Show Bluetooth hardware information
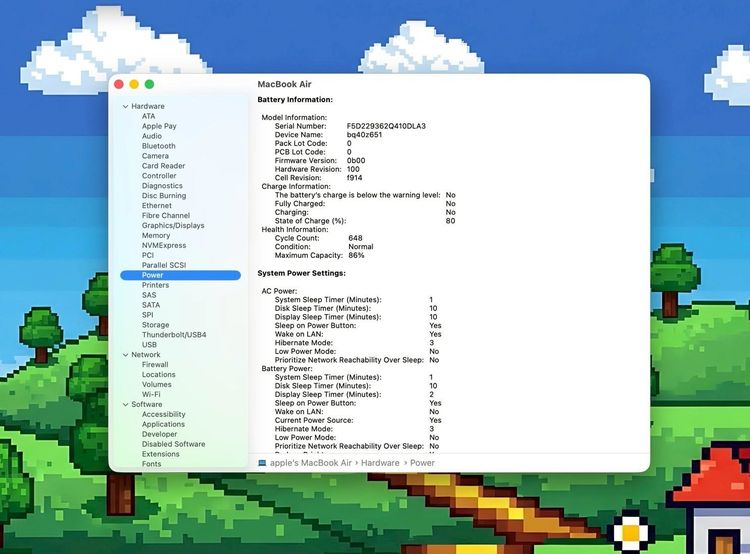Image resolution: width=750 pixels, height=554 pixels. click(x=158, y=146)
